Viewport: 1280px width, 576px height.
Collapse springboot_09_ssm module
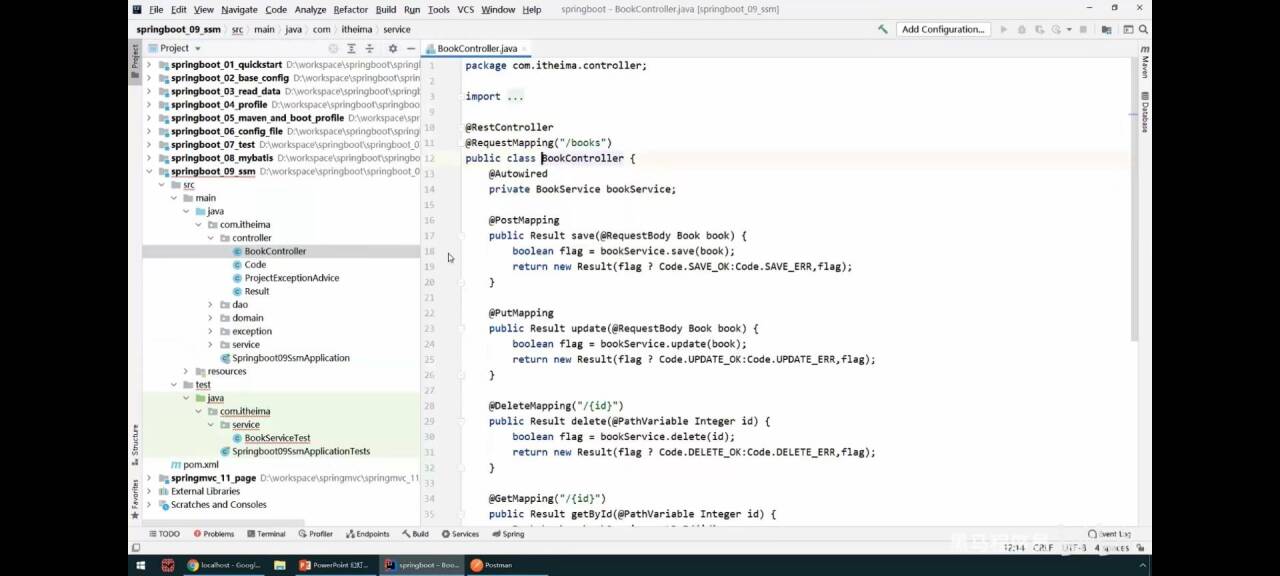(x=150, y=171)
